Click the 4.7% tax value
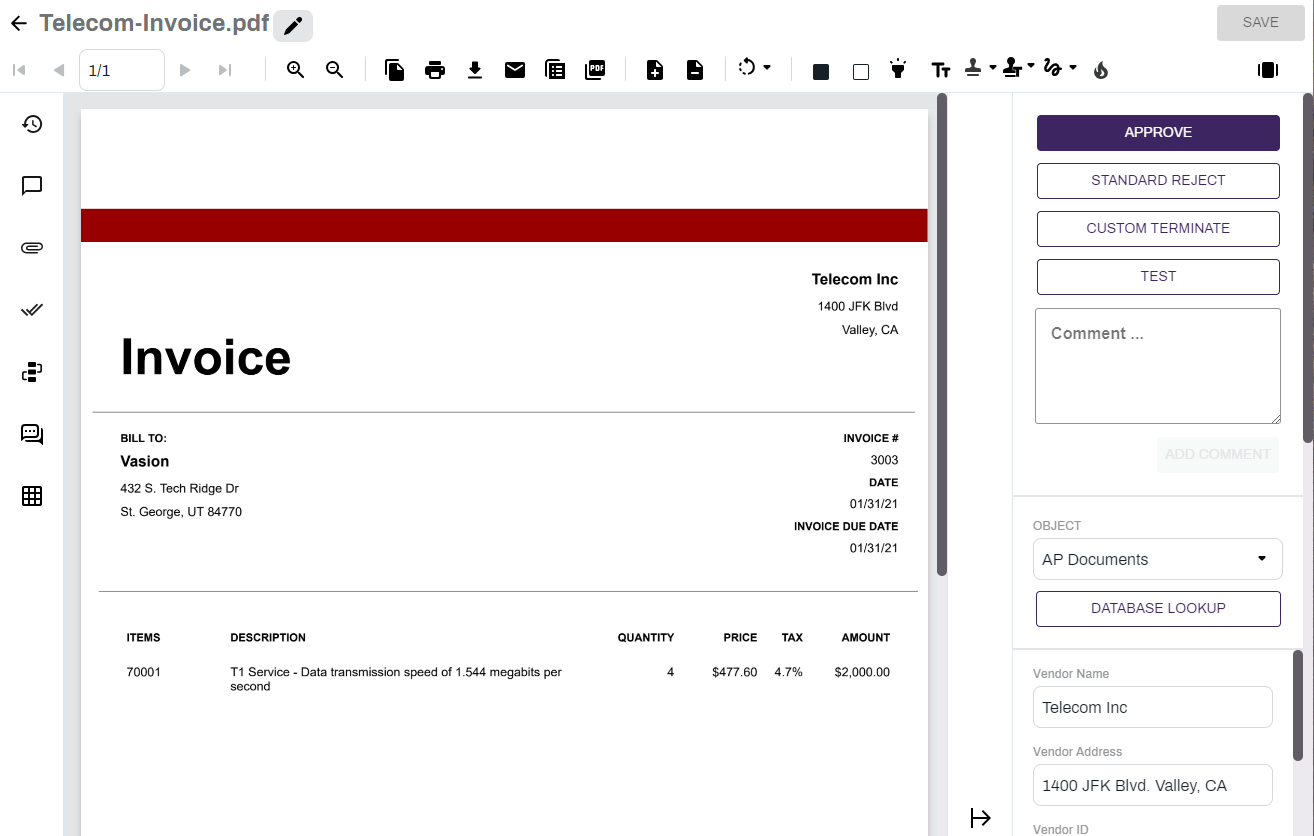 (788, 673)
